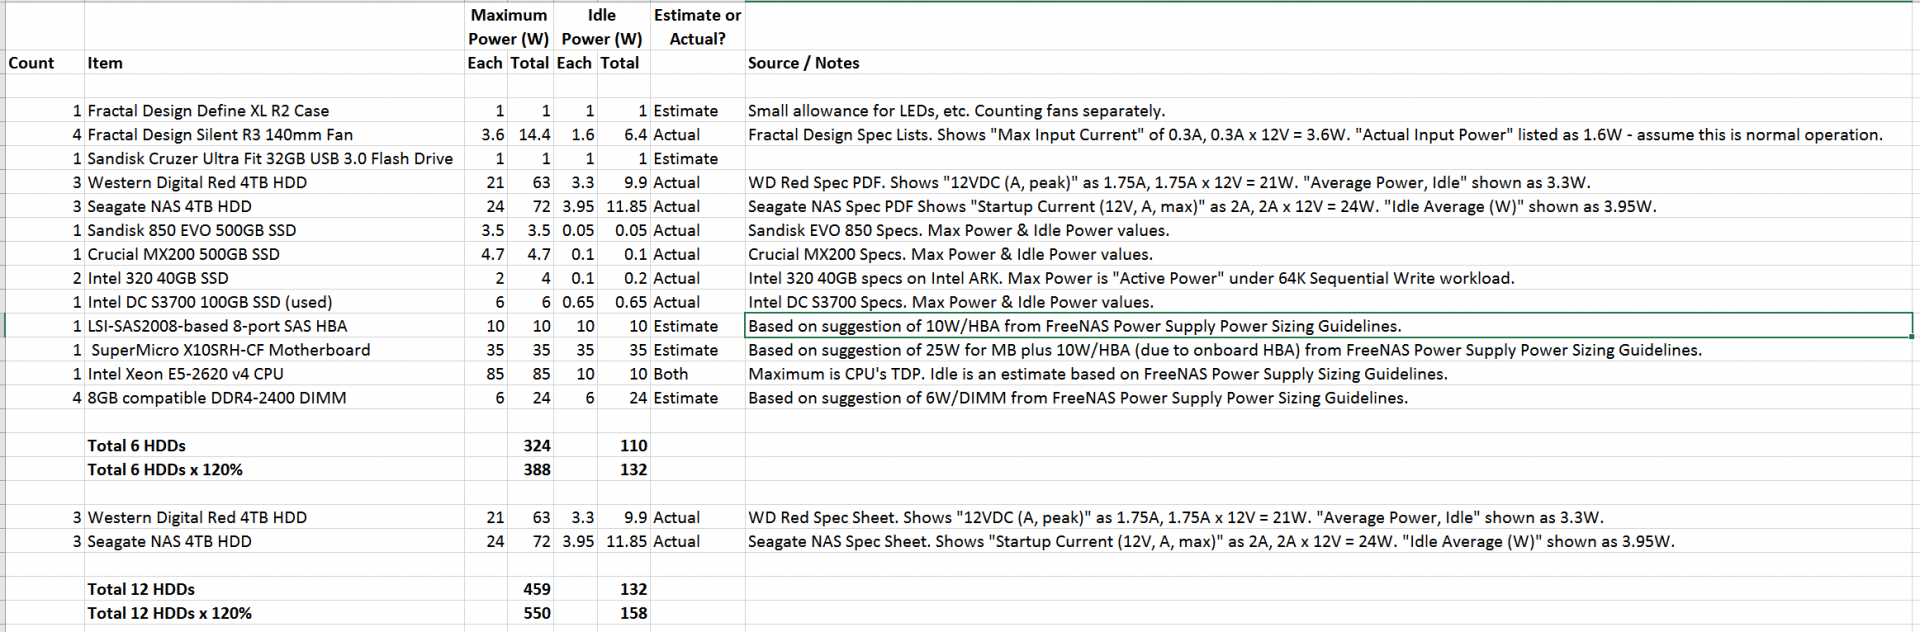1920x632 pixels.
Task: Select "Estimate" in the LSI SAS HBA row
Action: pyautogui.click(x=686, y=327)
